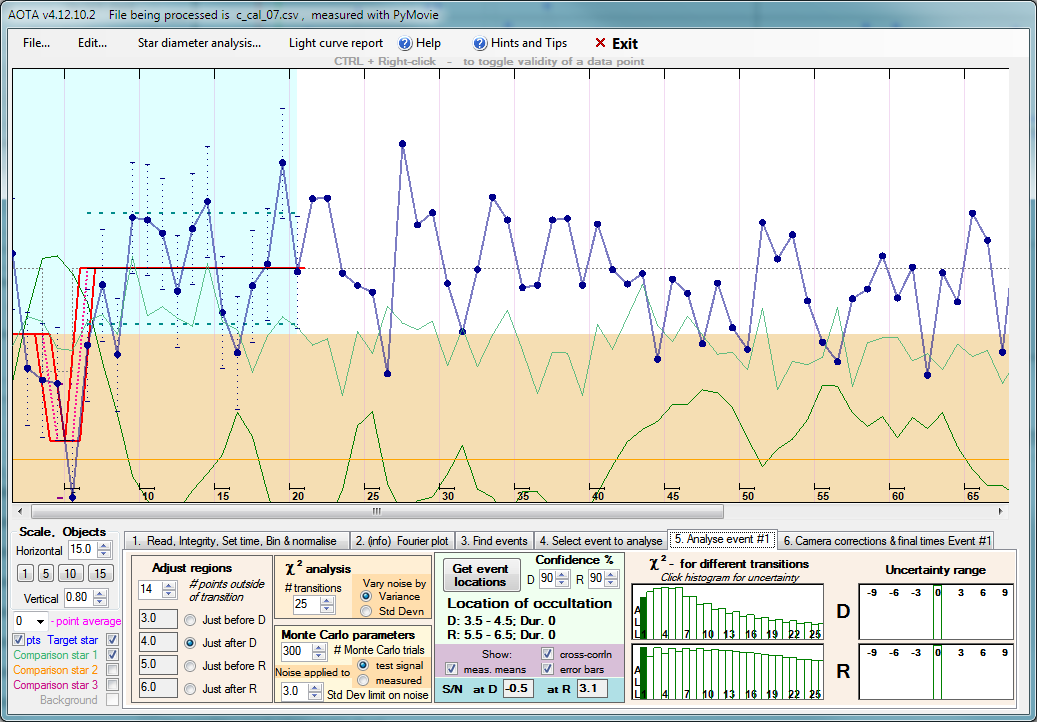Toggle the error bars checkbox
Screen dimensions: 1037x722
548,669
